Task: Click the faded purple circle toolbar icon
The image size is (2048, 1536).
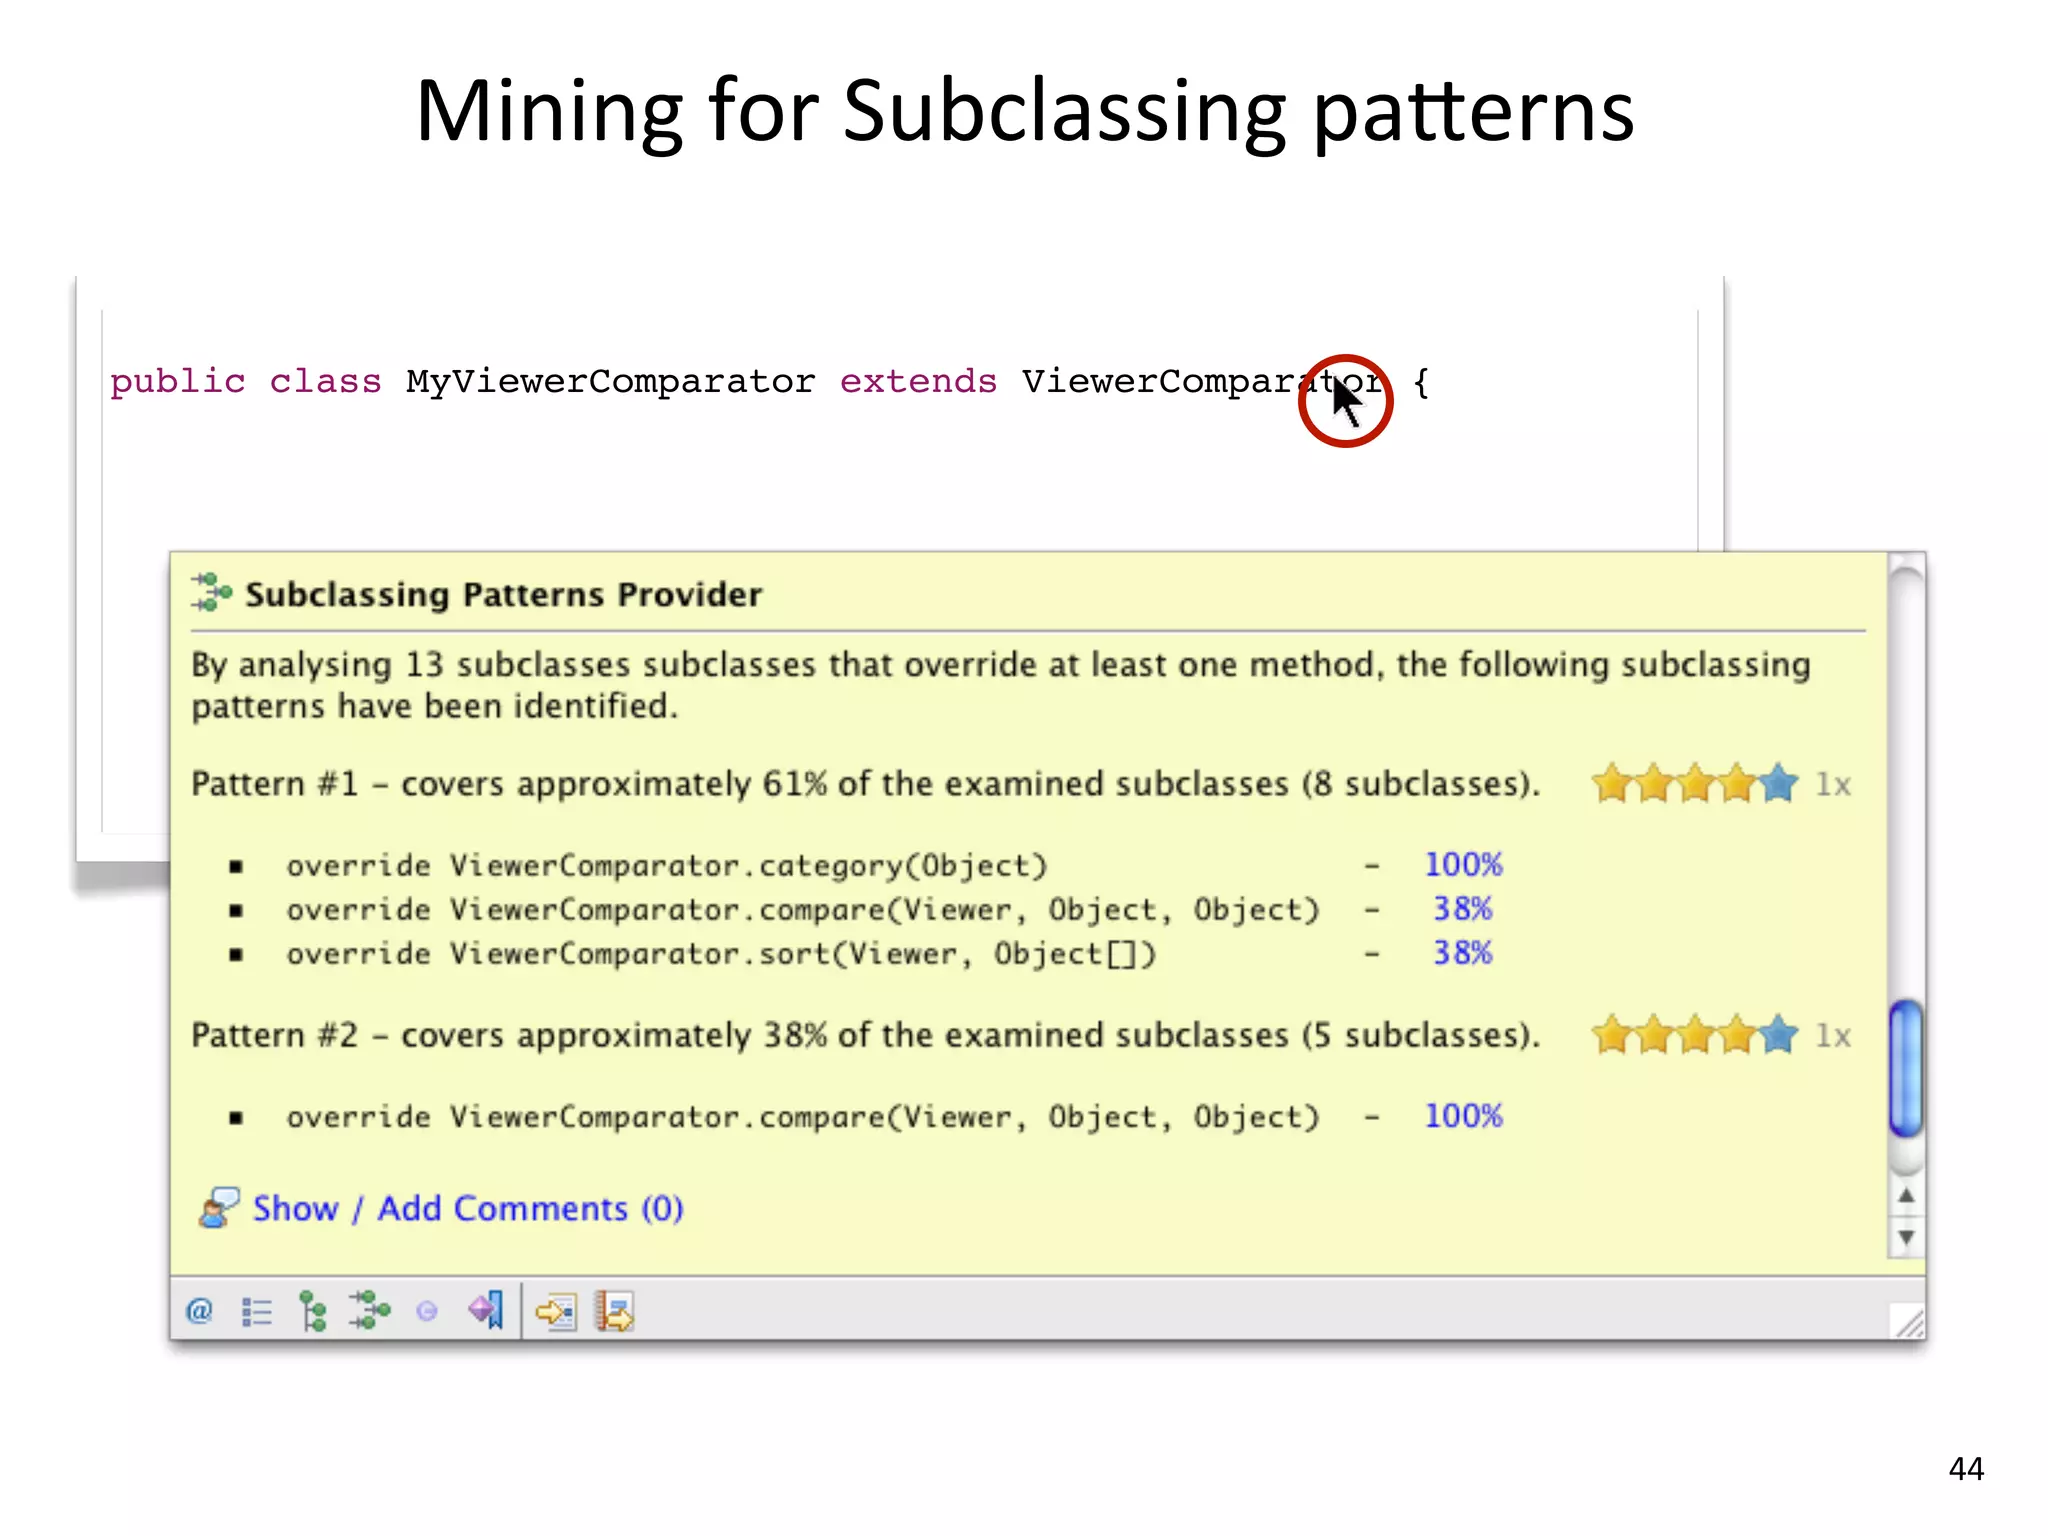Action: (x=427, y=1311)
